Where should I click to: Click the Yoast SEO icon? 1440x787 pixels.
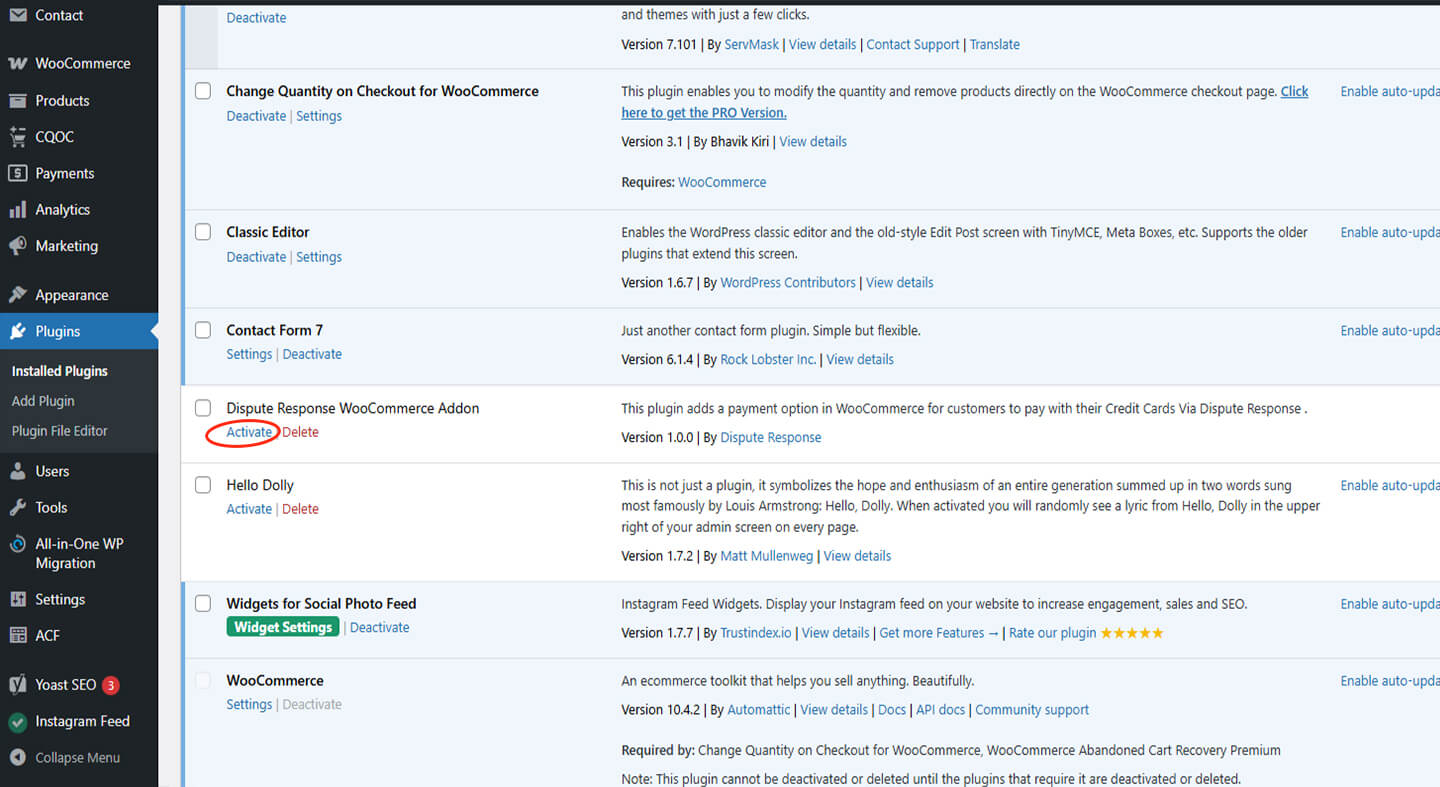point(18,685)
